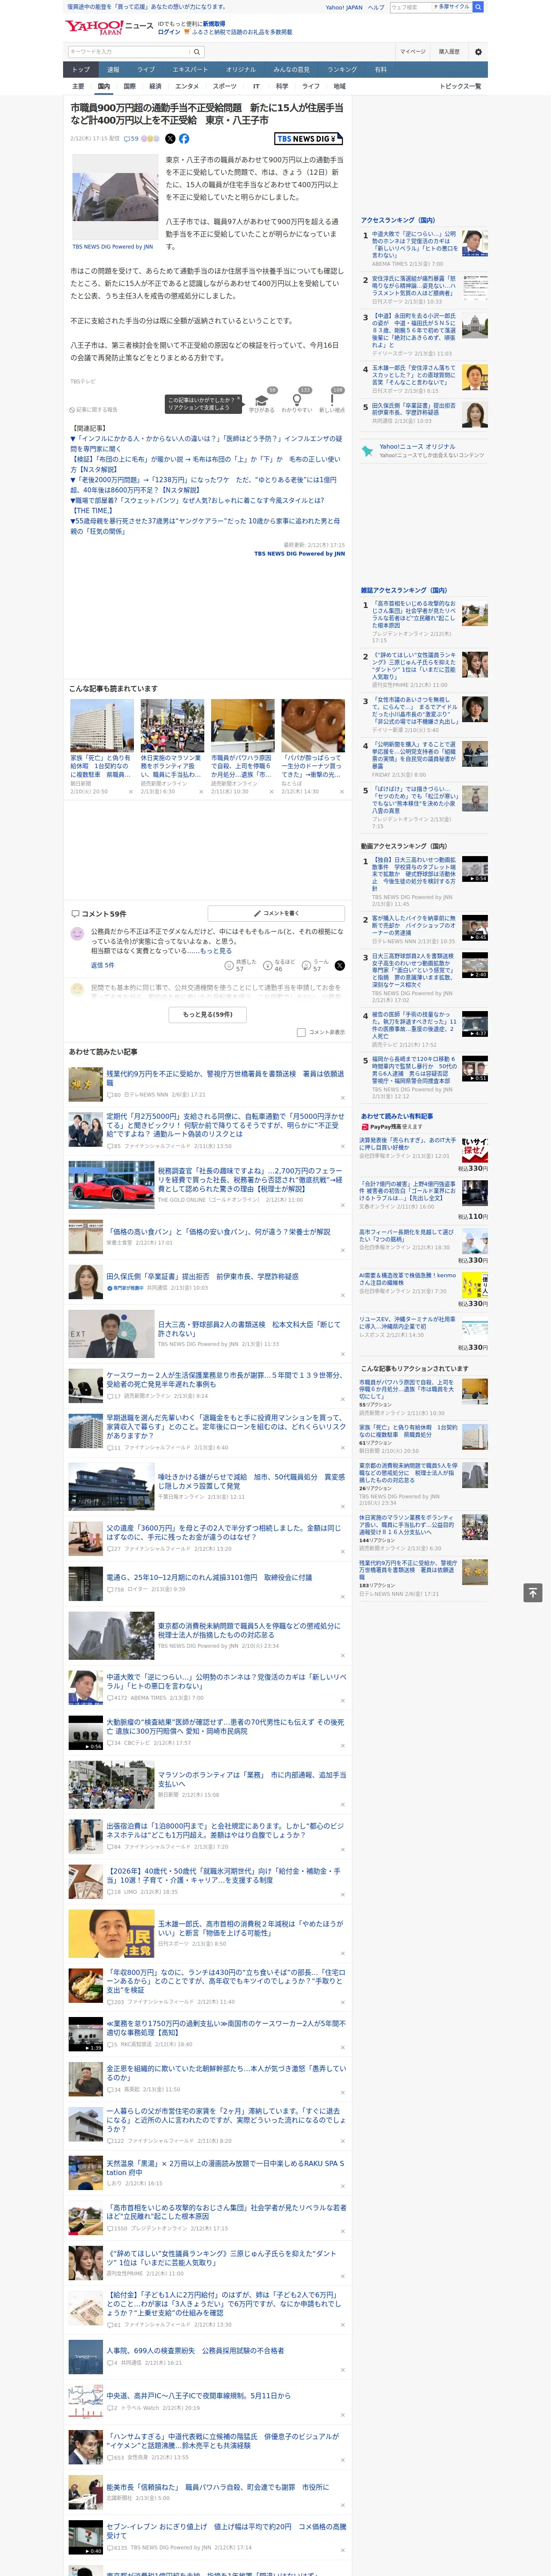Select the 国際 category
The width and height of the screenshot is (551, 2576).
click(129, 86)
